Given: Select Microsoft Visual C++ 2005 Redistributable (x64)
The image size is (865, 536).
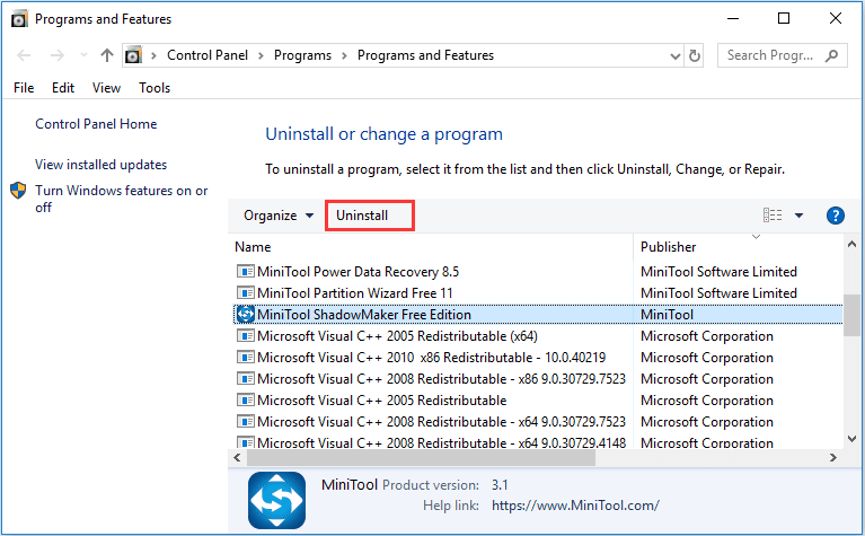Looking at the screenshot, I should tap(397, 336).
